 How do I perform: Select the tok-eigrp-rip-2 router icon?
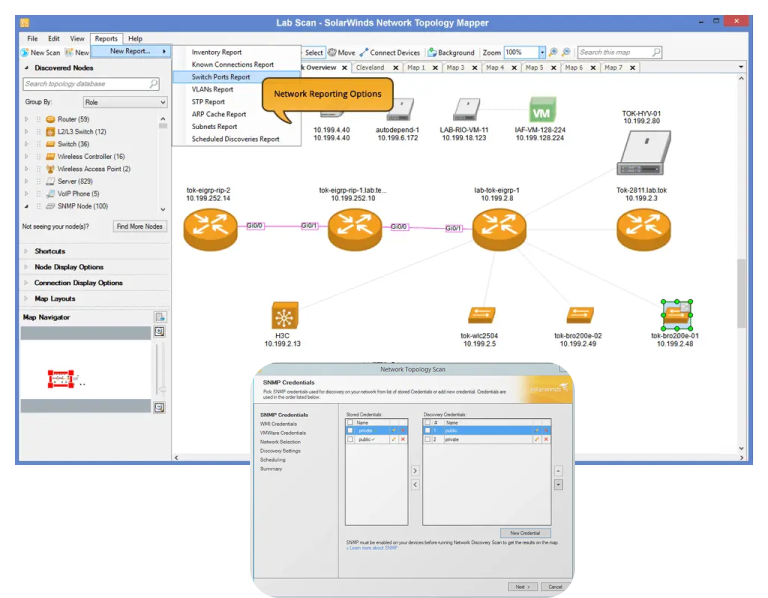[210, 229]
